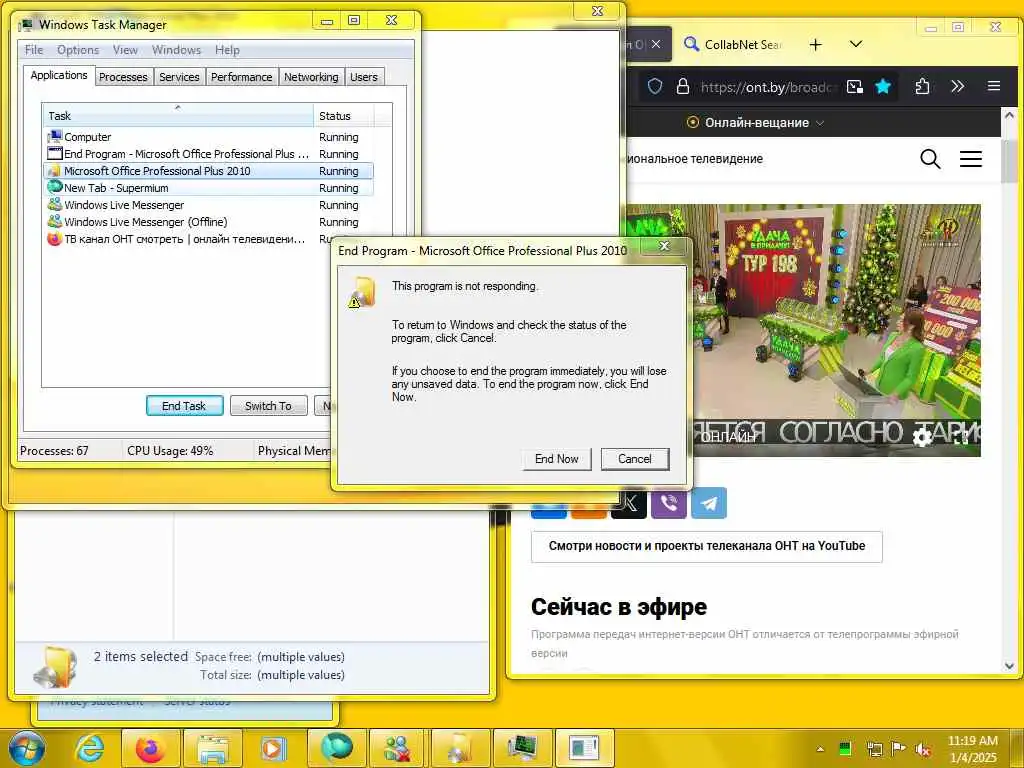Open a new Firefox tab with plus button

pos(816,44)
